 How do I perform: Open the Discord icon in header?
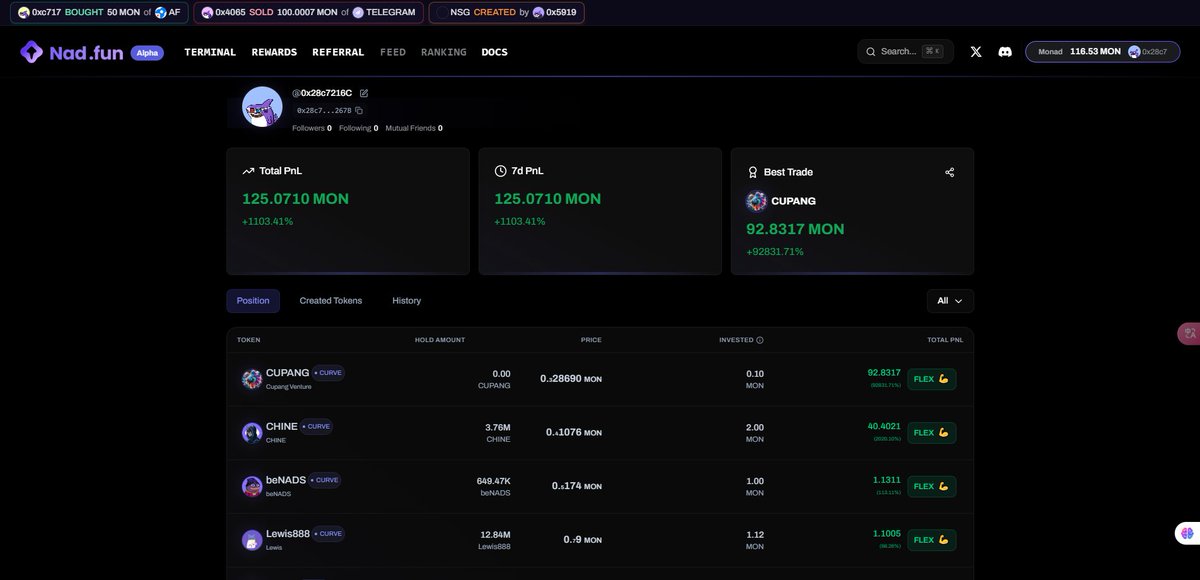click(x=1005, y=52)
